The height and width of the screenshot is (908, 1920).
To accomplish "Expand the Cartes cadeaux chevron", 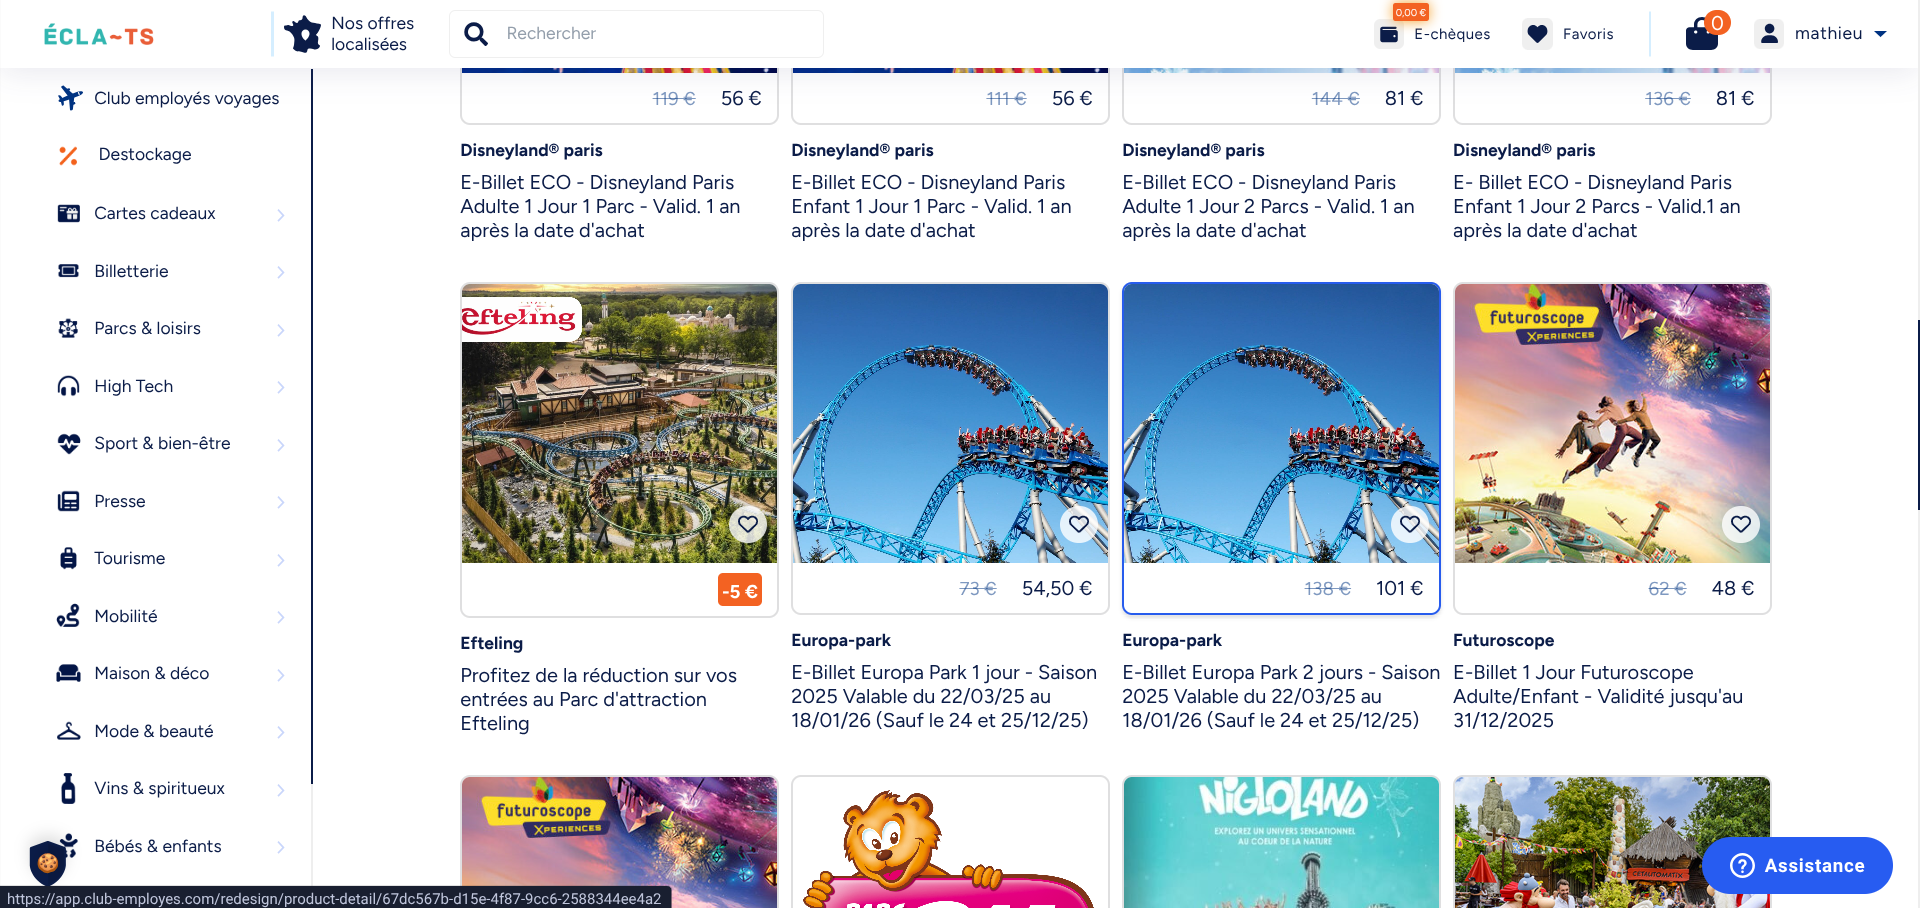I will 281,214.
